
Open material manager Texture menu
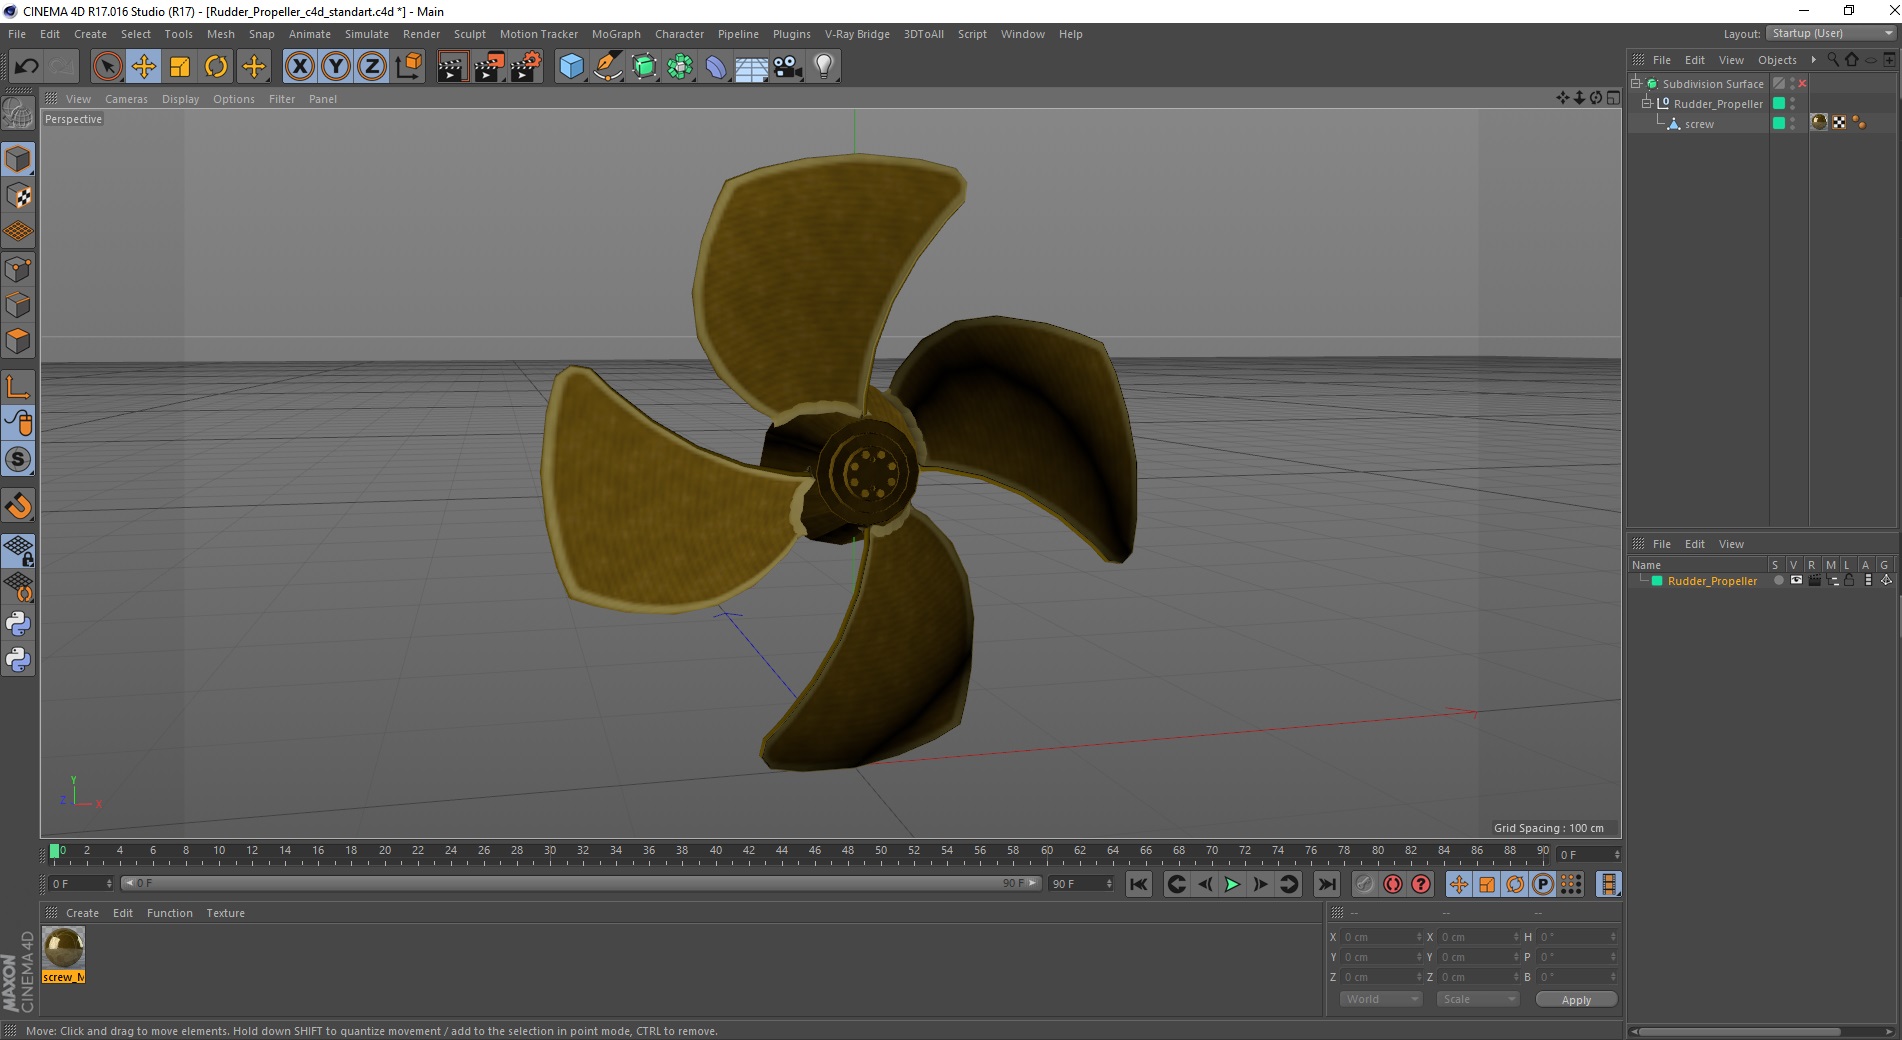tap(225, 913)
